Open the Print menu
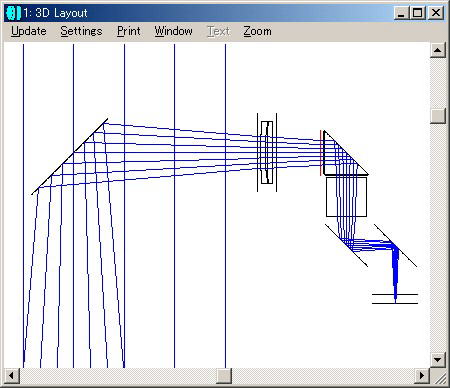 click(129, 31)
